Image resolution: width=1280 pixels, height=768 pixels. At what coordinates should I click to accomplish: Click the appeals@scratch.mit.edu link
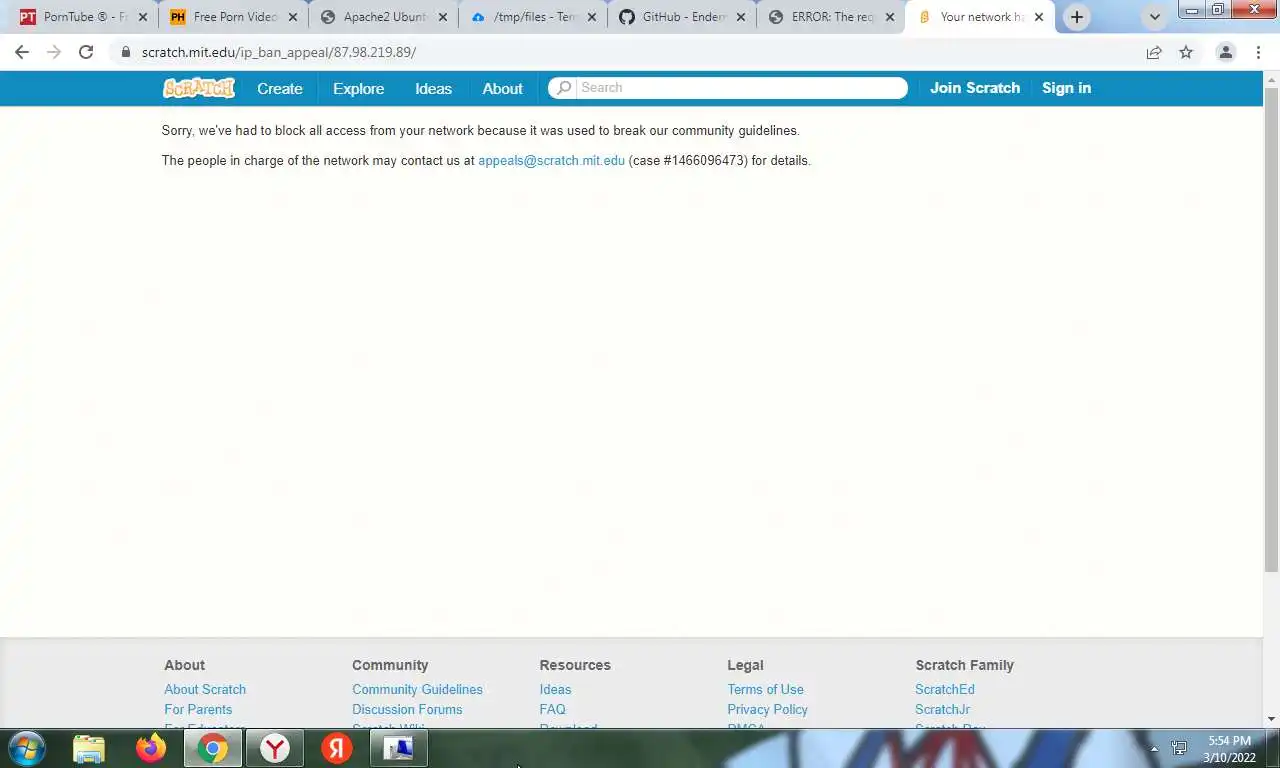pyautogui.click(x=551, y=160)
